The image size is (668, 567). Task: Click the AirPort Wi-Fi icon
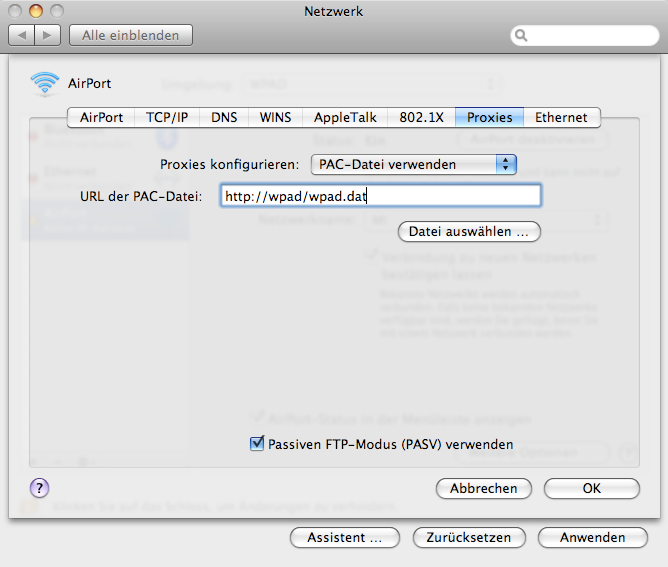(x=45, y=83)
